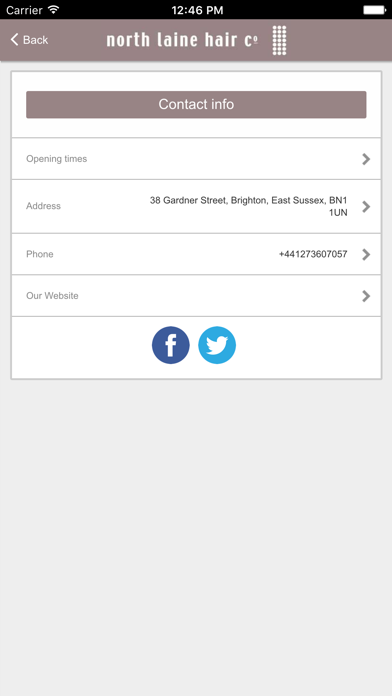Tap the Contact info header button

196,104
